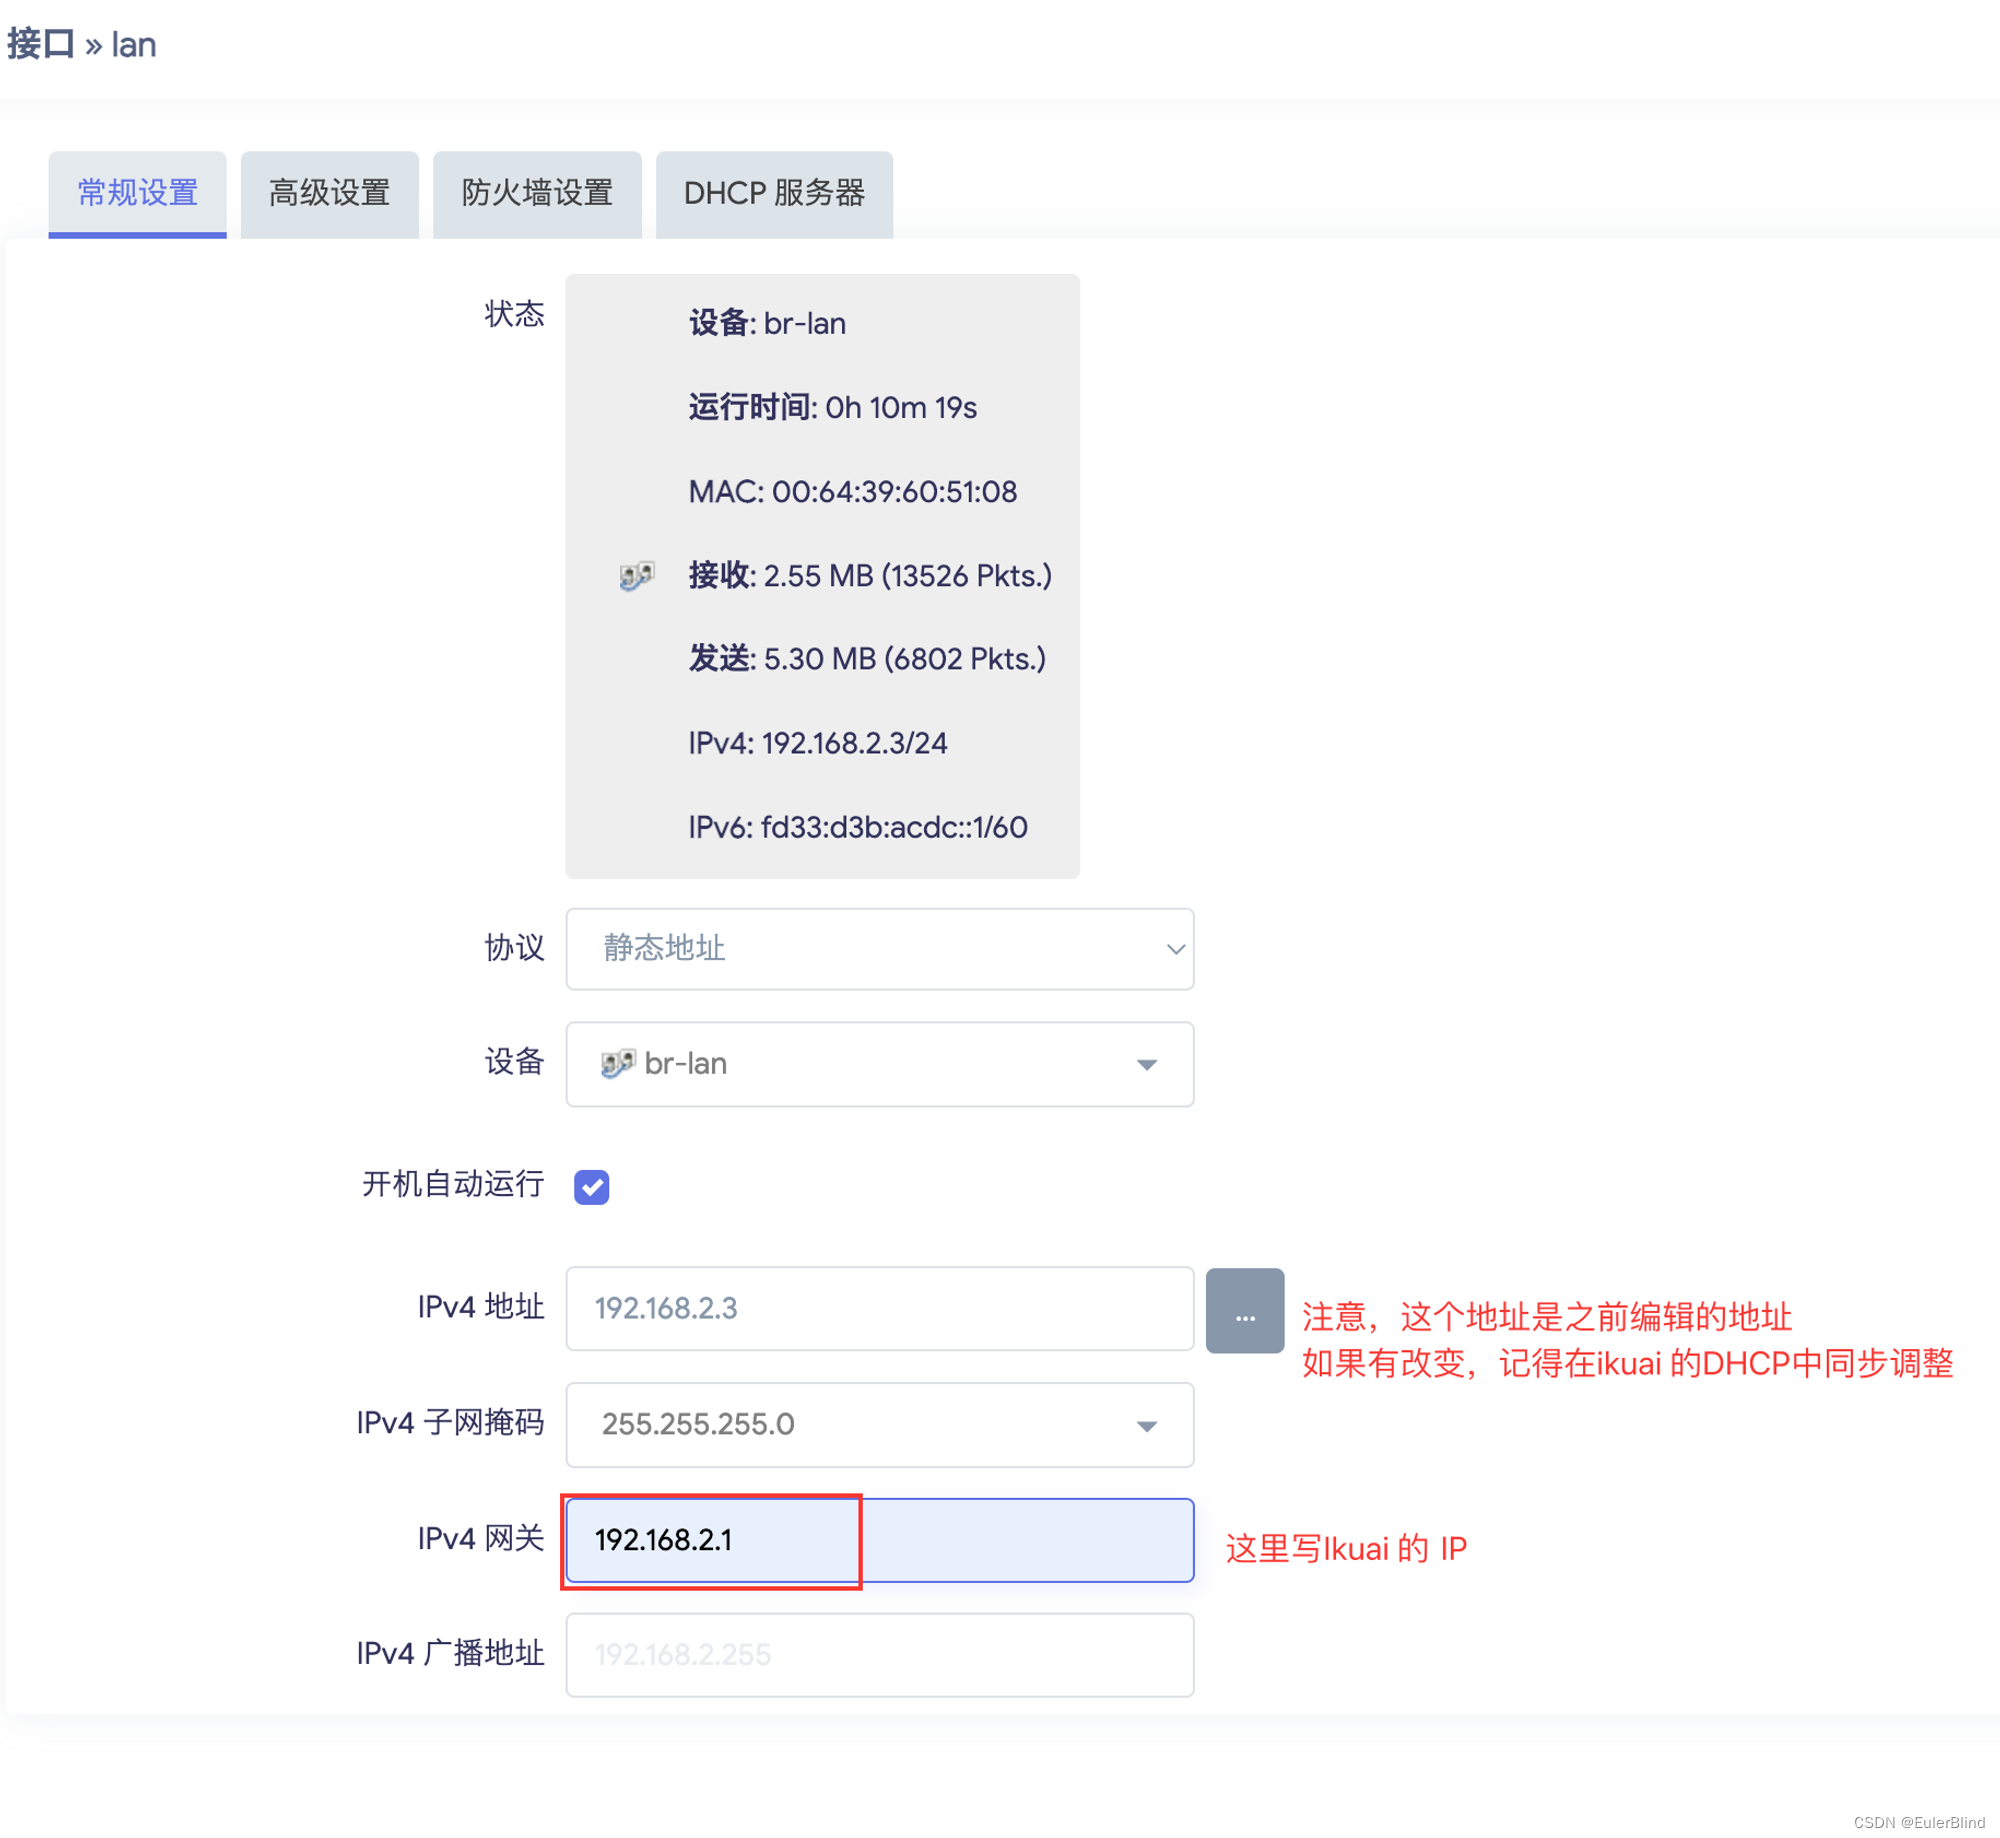Screen dimensions: 2000x1838
Task: Switch to the 常规设置 tab
Action: [137, 194]
